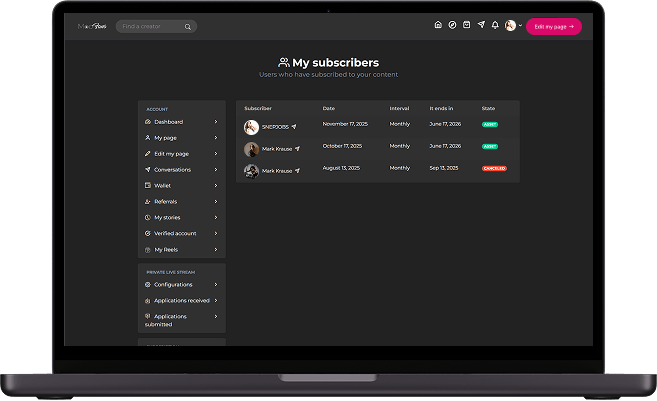The image size is (657, 401).
Task: Click the search magnifier icon
Action: point(188,27)
